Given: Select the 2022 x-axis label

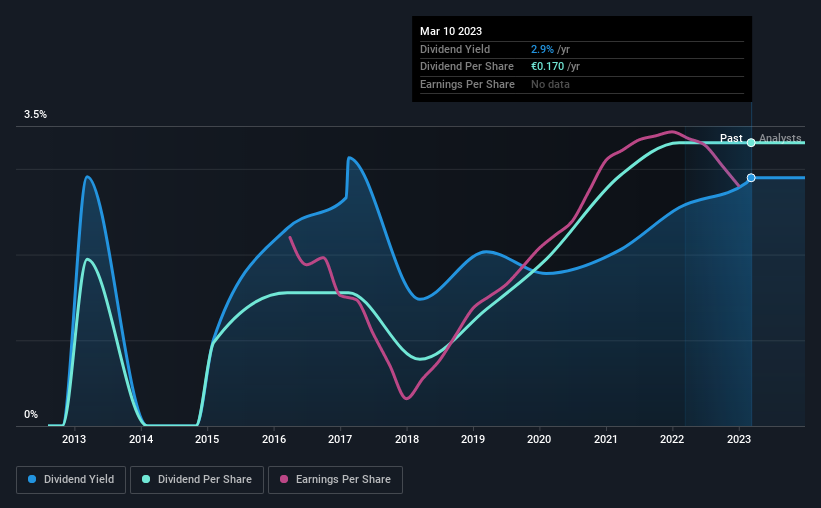Looking at the screenshot, I should point(672,439).
